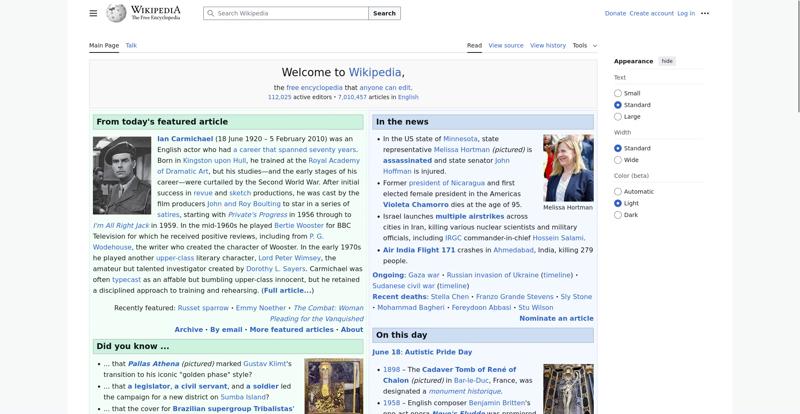Click the Sumba Island link
The width and height of the screenshot is (800, 414).
pyautogui.click(x=243, y=397)
